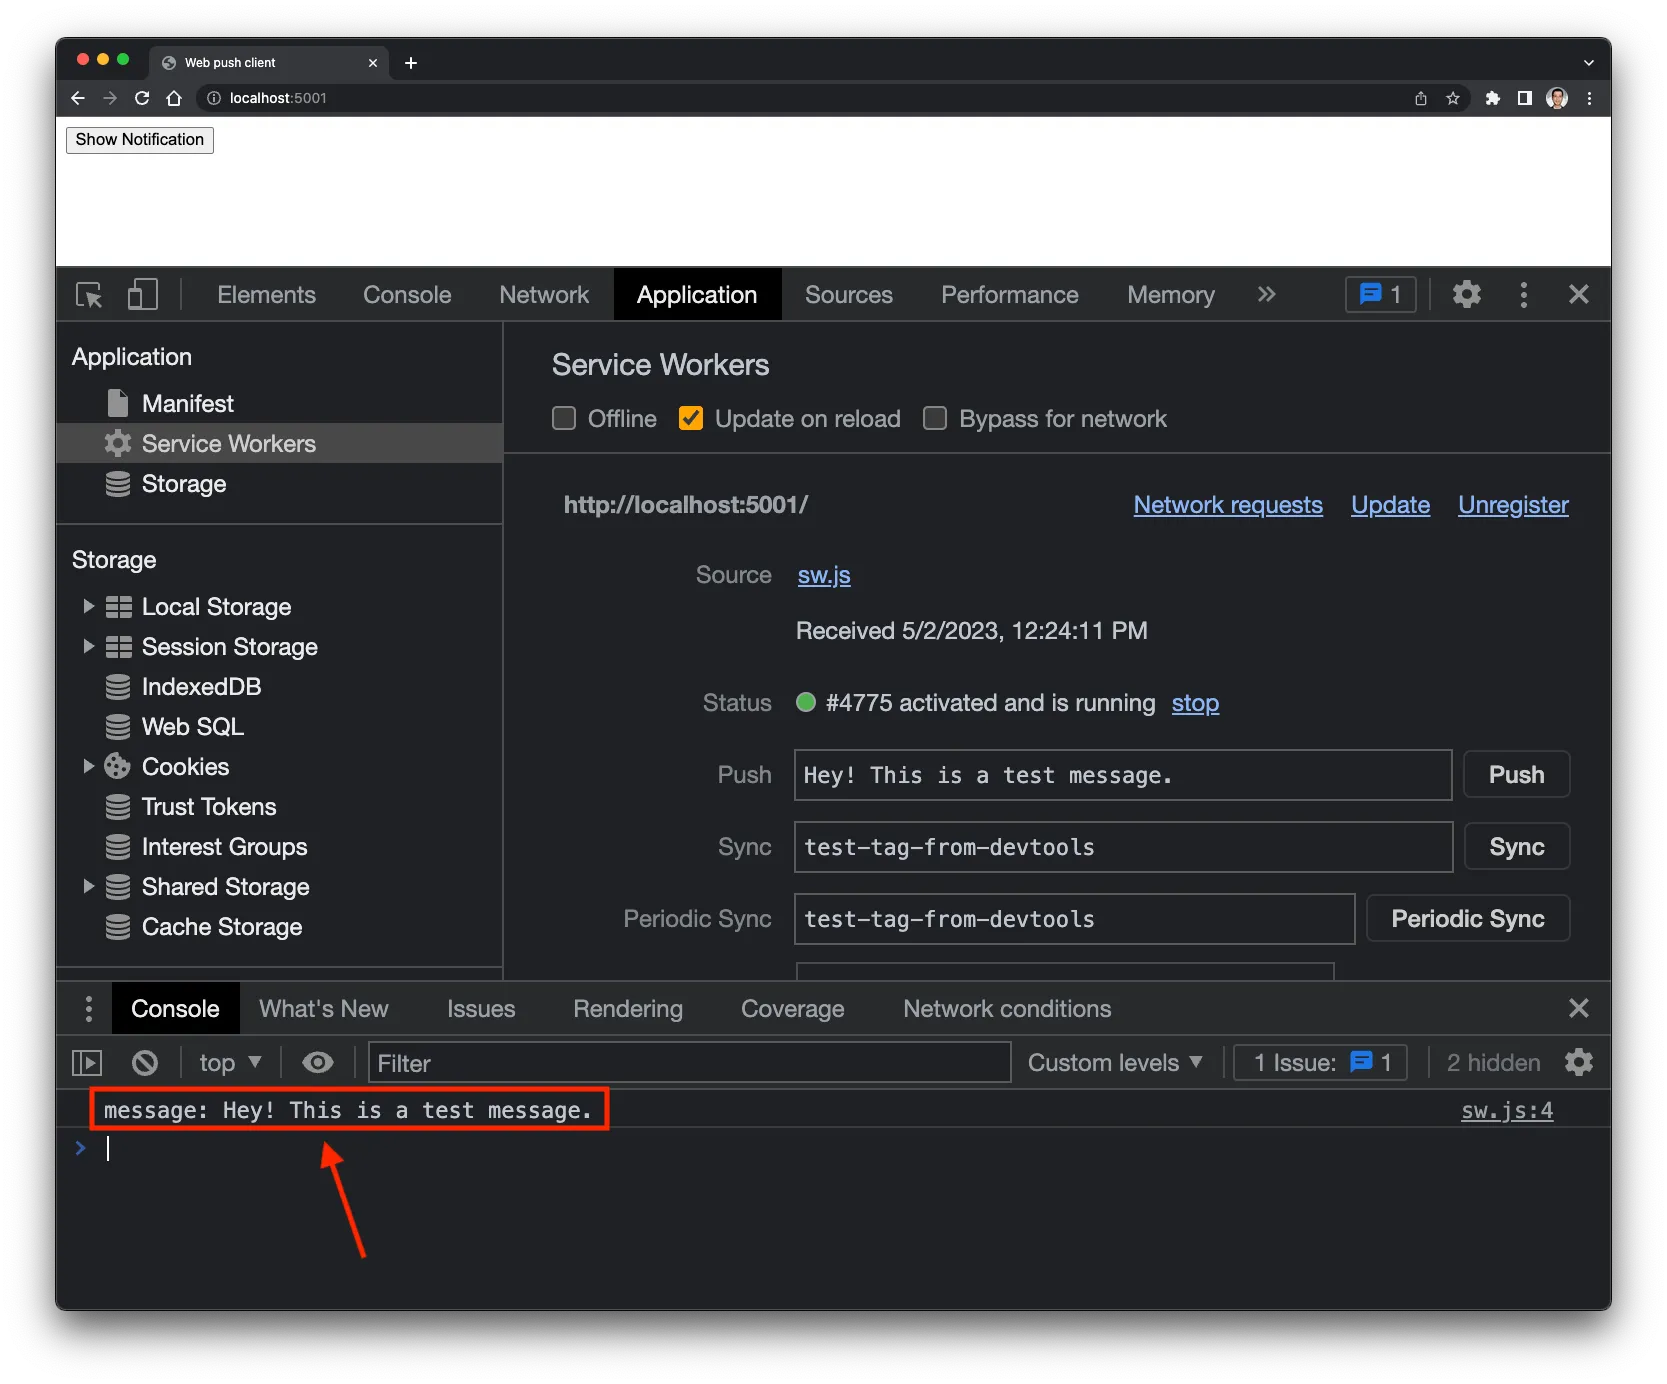Screen dimensions: 1667x1384
Task: Toggle the device toolbar icon
Action: (x=142, y=295)
